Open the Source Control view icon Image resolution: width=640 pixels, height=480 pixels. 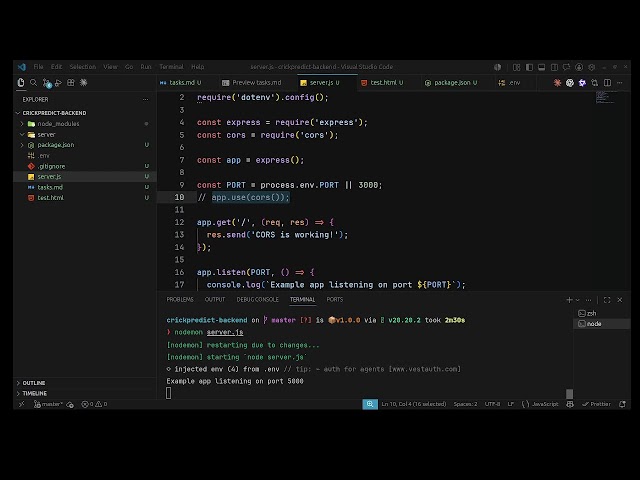pos(47,83)
